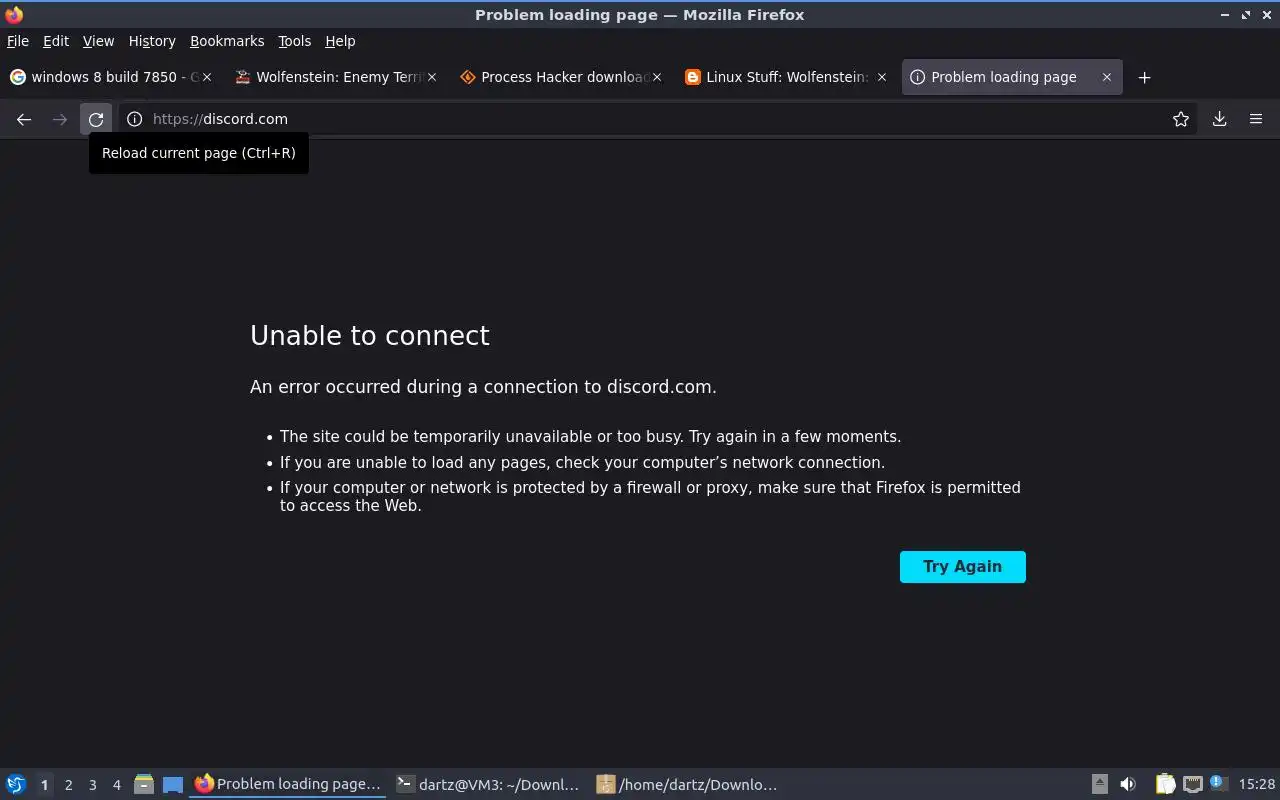1280x800 pixels.
Task: Click the show desktop taskbar icon
Action: [173, 785]
